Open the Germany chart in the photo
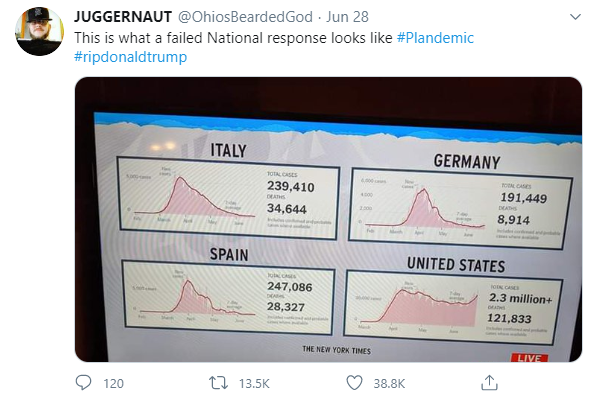The width and height of the screenshot is (596, 410). pyautogui.click(x=460, y=208)
